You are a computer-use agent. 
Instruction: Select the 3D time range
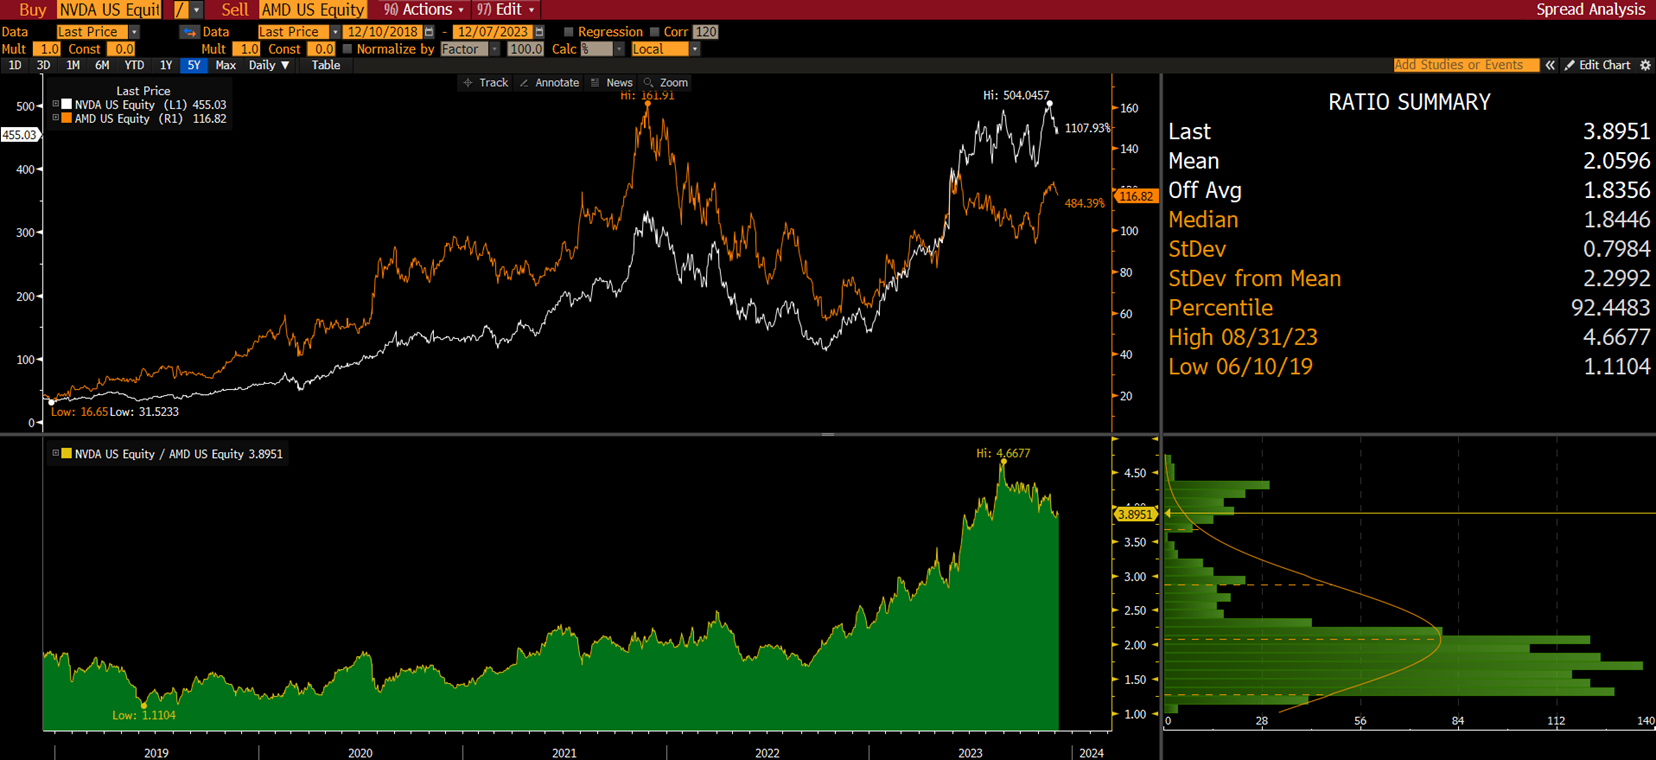(43, 65)
